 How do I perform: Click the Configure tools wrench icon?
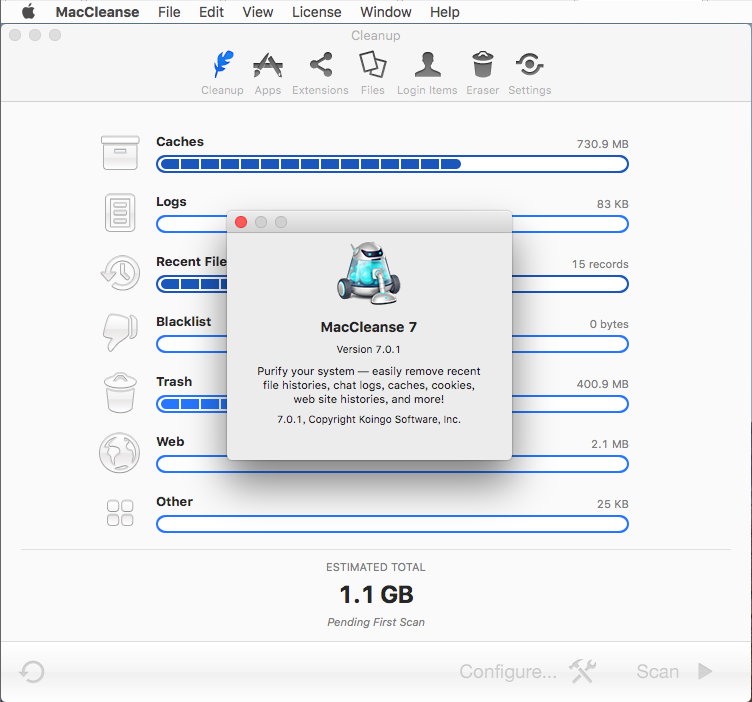coord(582,671)
